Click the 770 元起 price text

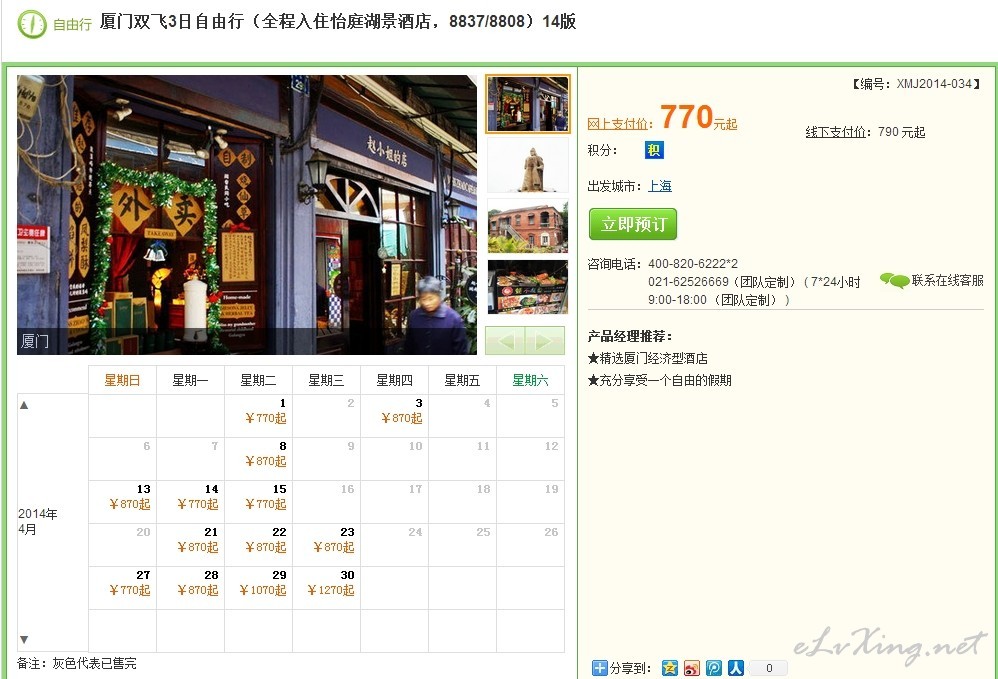[x=698, y=118]
